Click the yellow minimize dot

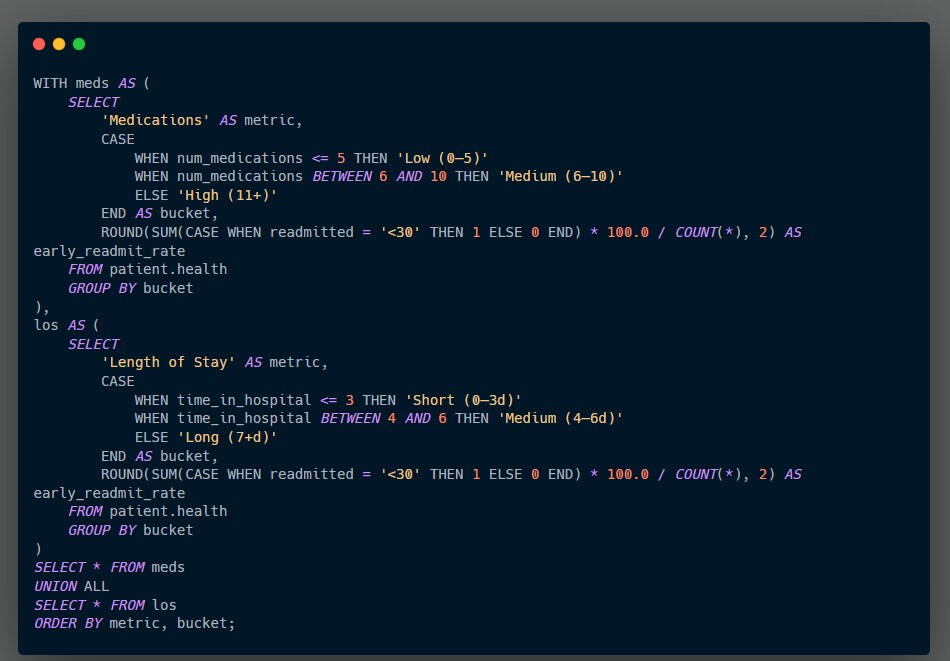tap(59, 44)
